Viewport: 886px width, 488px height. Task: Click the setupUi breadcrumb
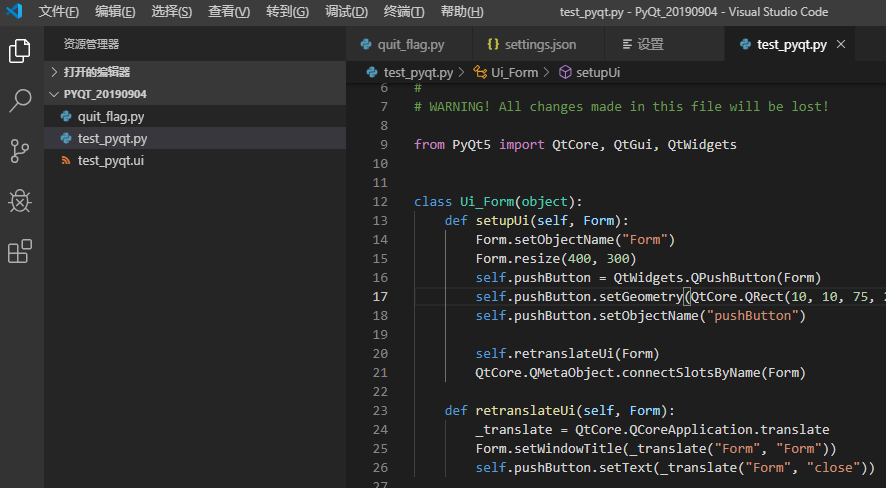[x=598, y=72]
